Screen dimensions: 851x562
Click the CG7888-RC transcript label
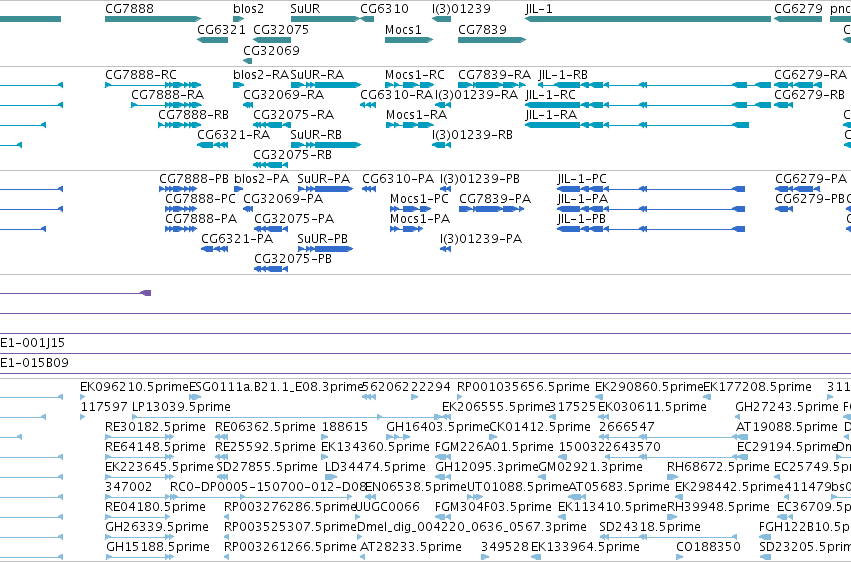click(141, 74)
